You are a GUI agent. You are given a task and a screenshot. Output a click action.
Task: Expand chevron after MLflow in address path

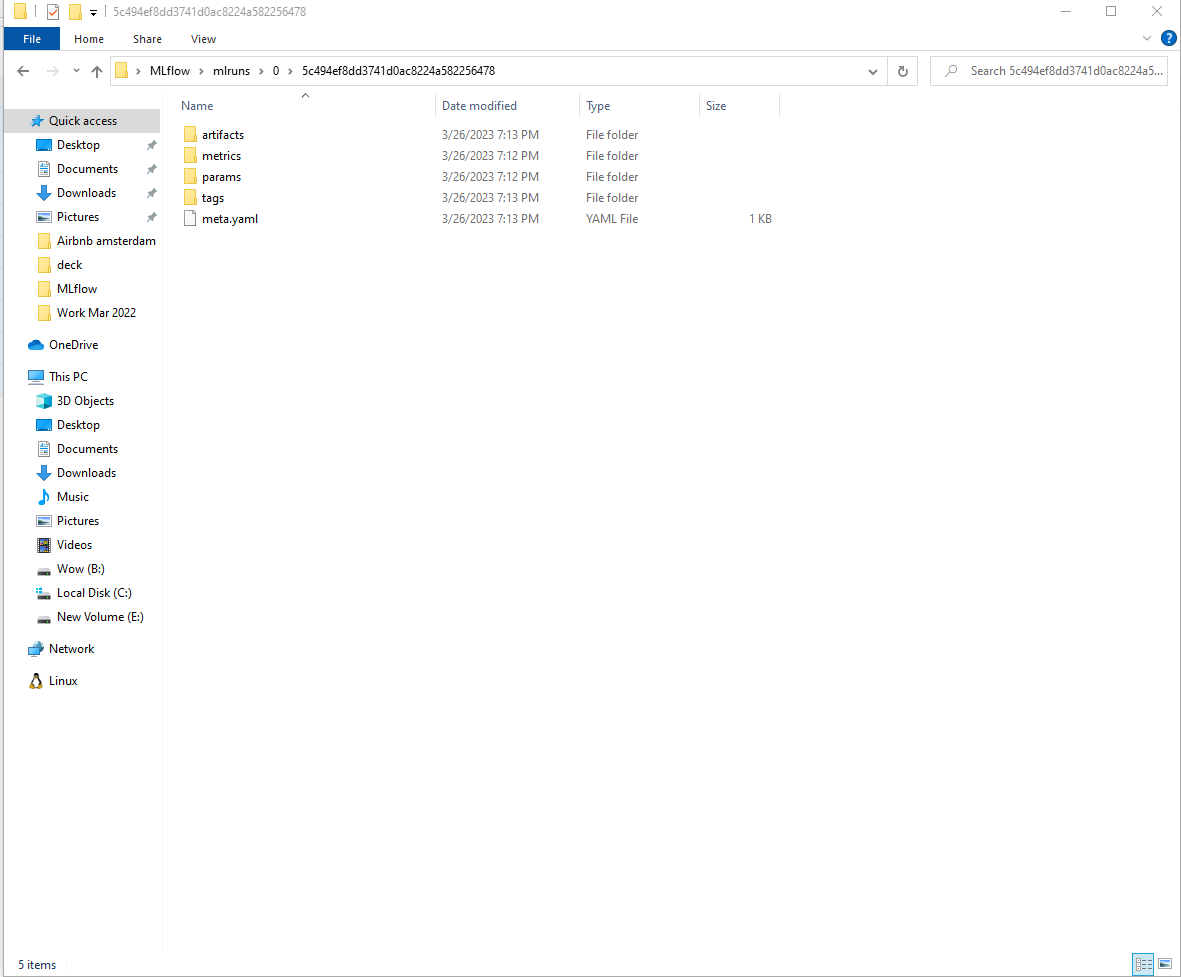point(201,72)
